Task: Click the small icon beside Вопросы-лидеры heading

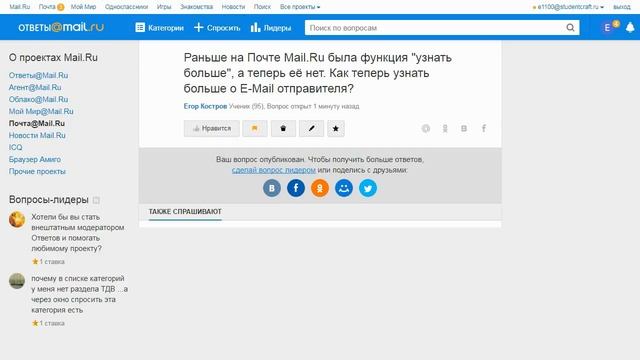Action: coord(96,200)
